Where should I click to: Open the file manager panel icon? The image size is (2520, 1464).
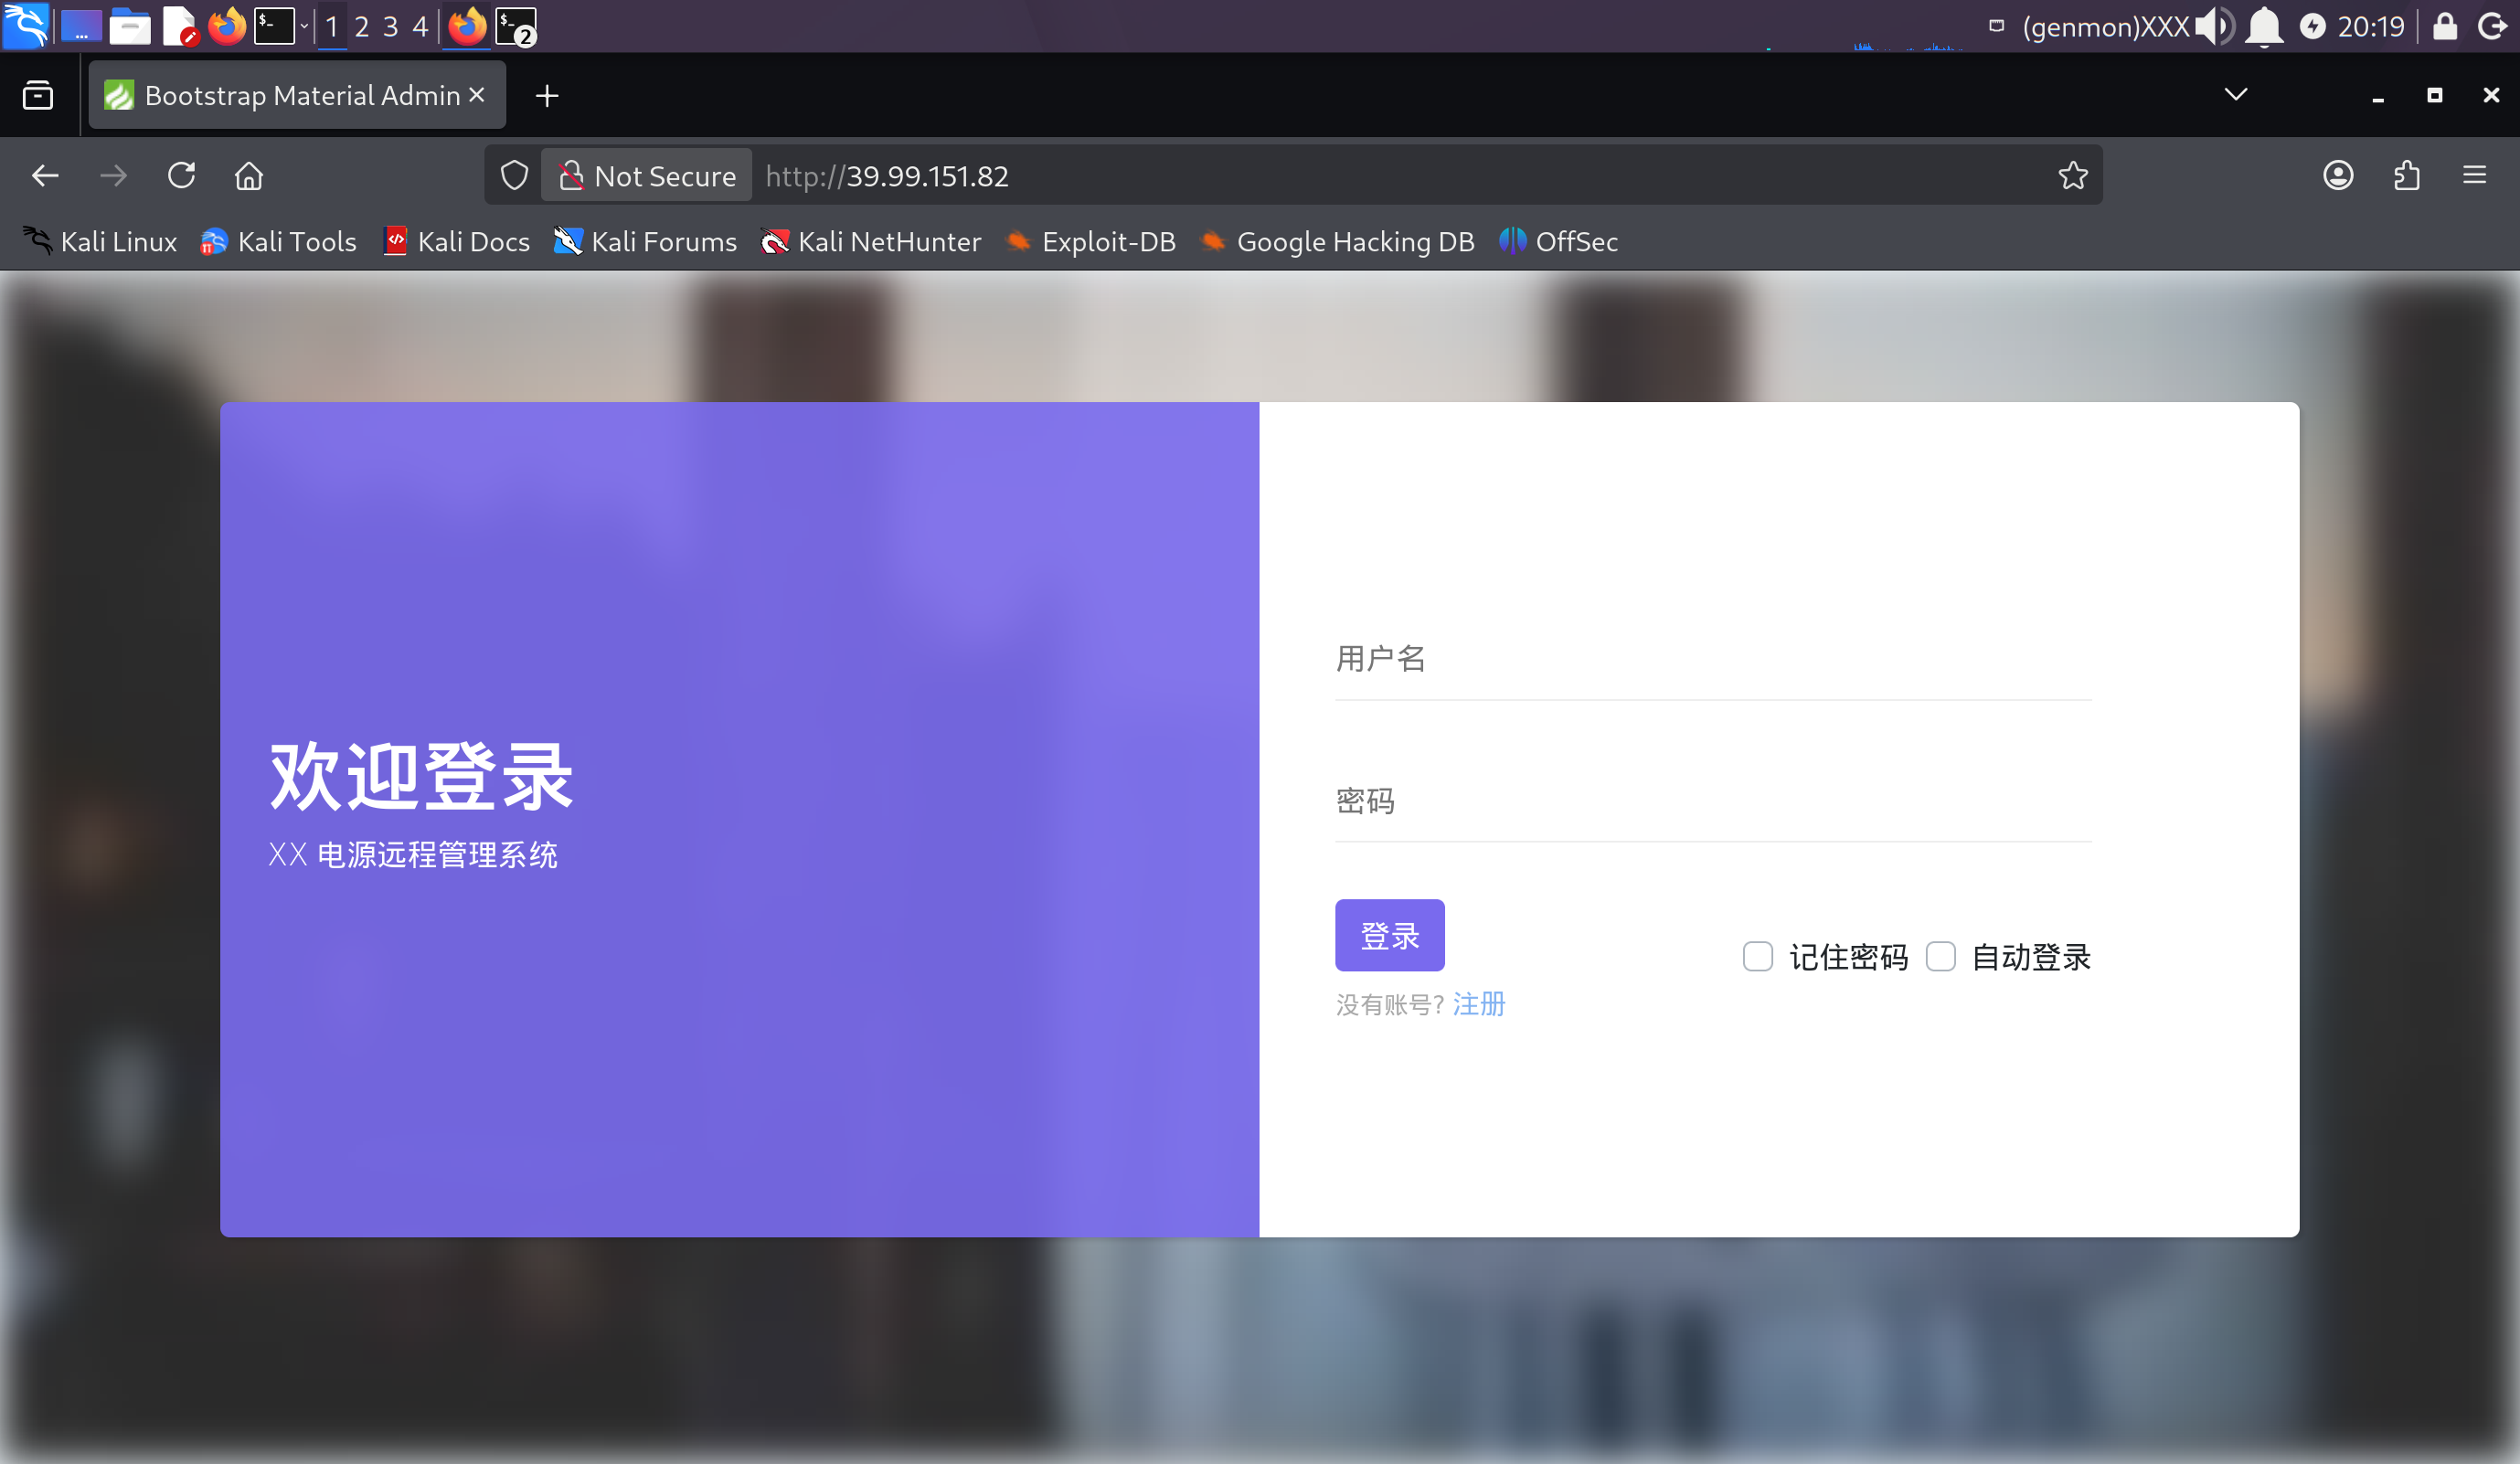tap(130, 26)
